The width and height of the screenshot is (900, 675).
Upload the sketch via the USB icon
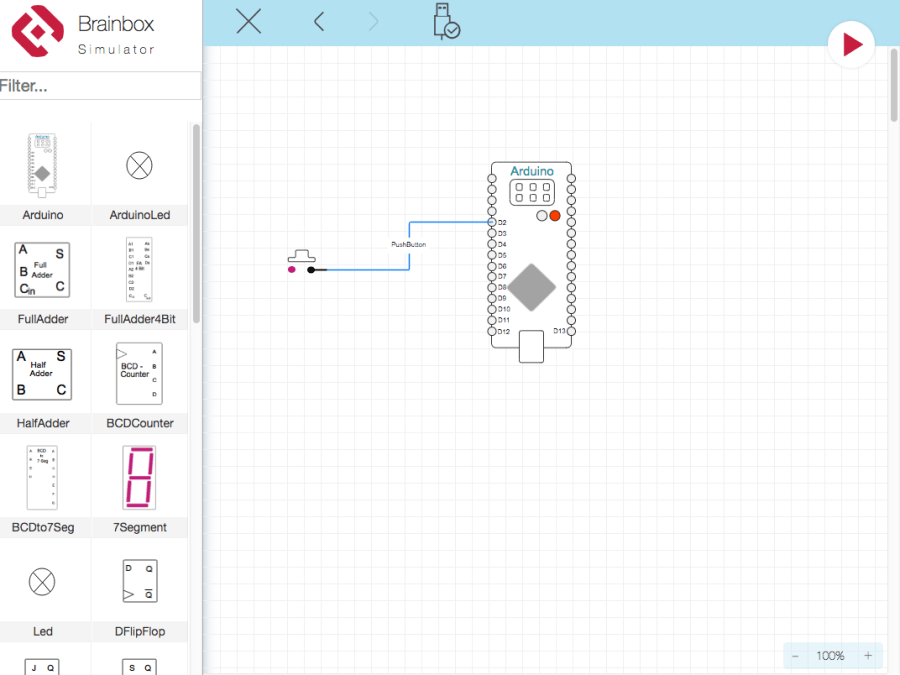click(444, 22)
